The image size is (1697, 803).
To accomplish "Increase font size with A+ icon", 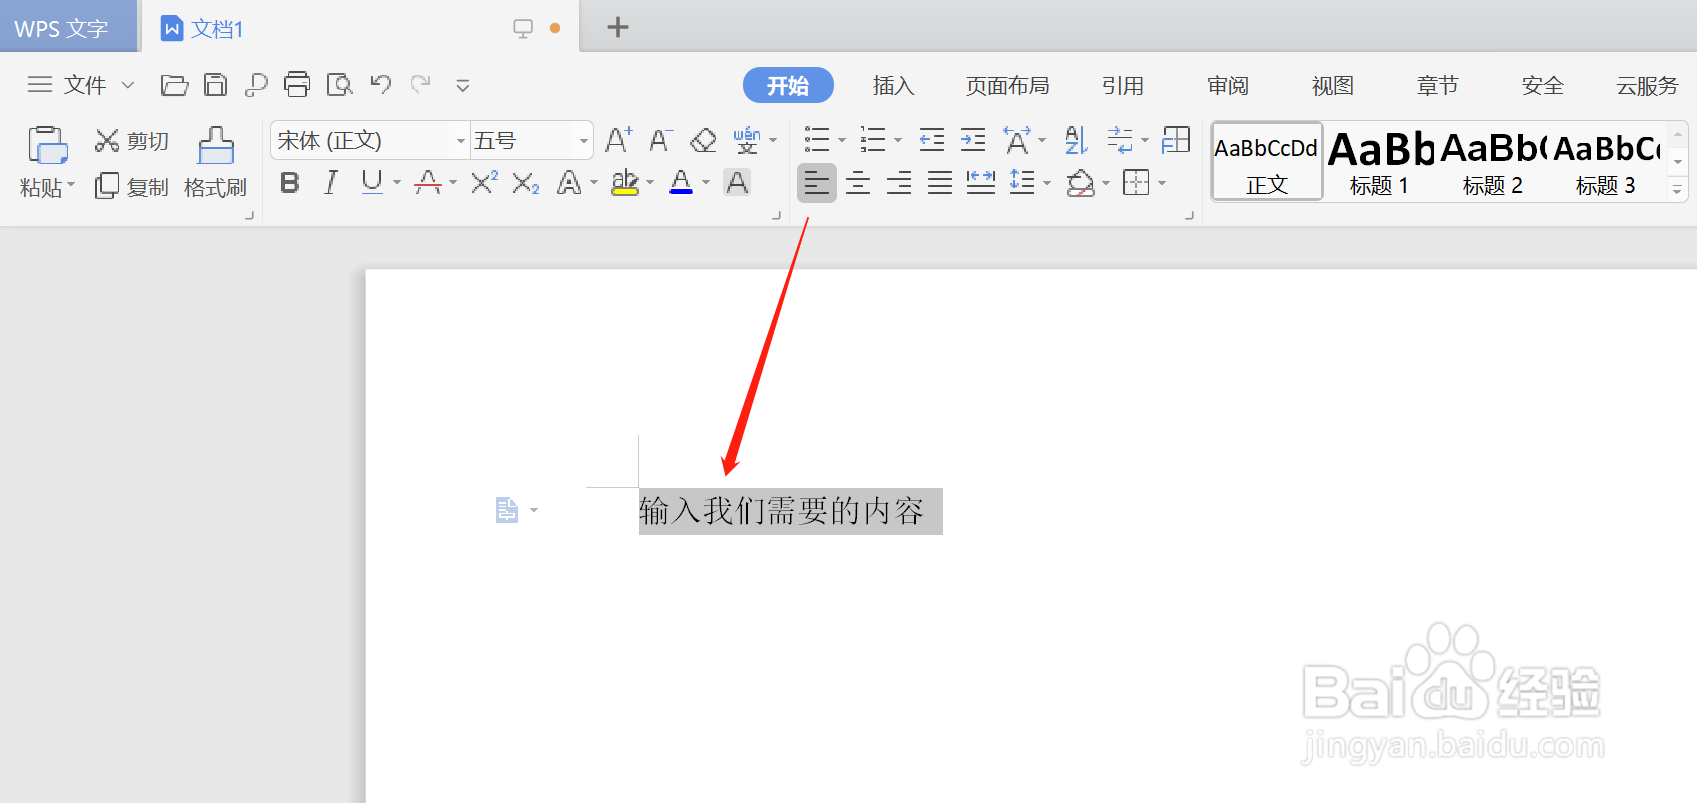I will [618, 140].
